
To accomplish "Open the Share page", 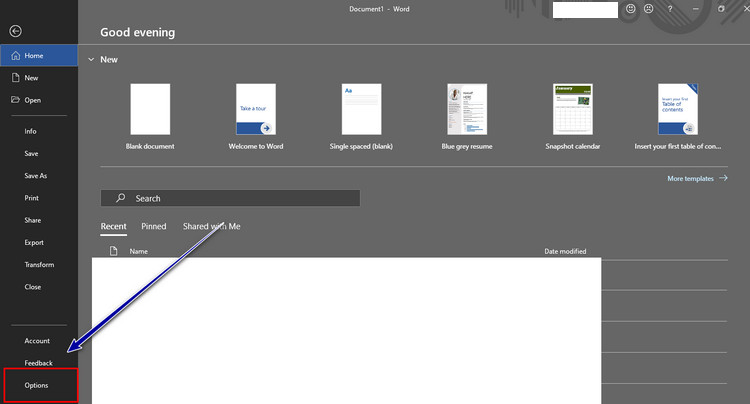I will coord(33,220).
